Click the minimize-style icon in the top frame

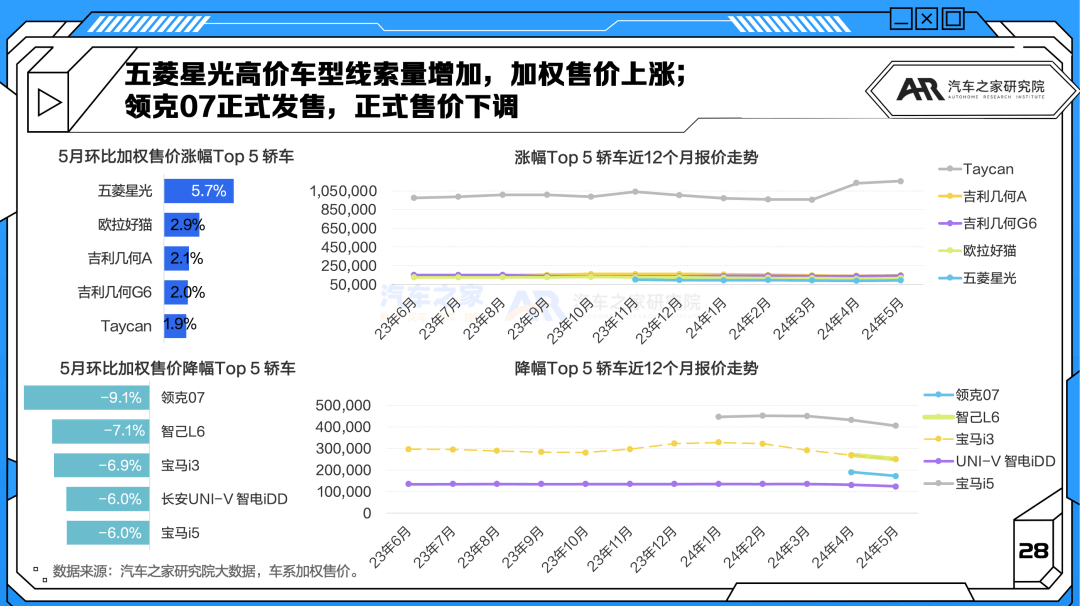(x=901, y=18)
